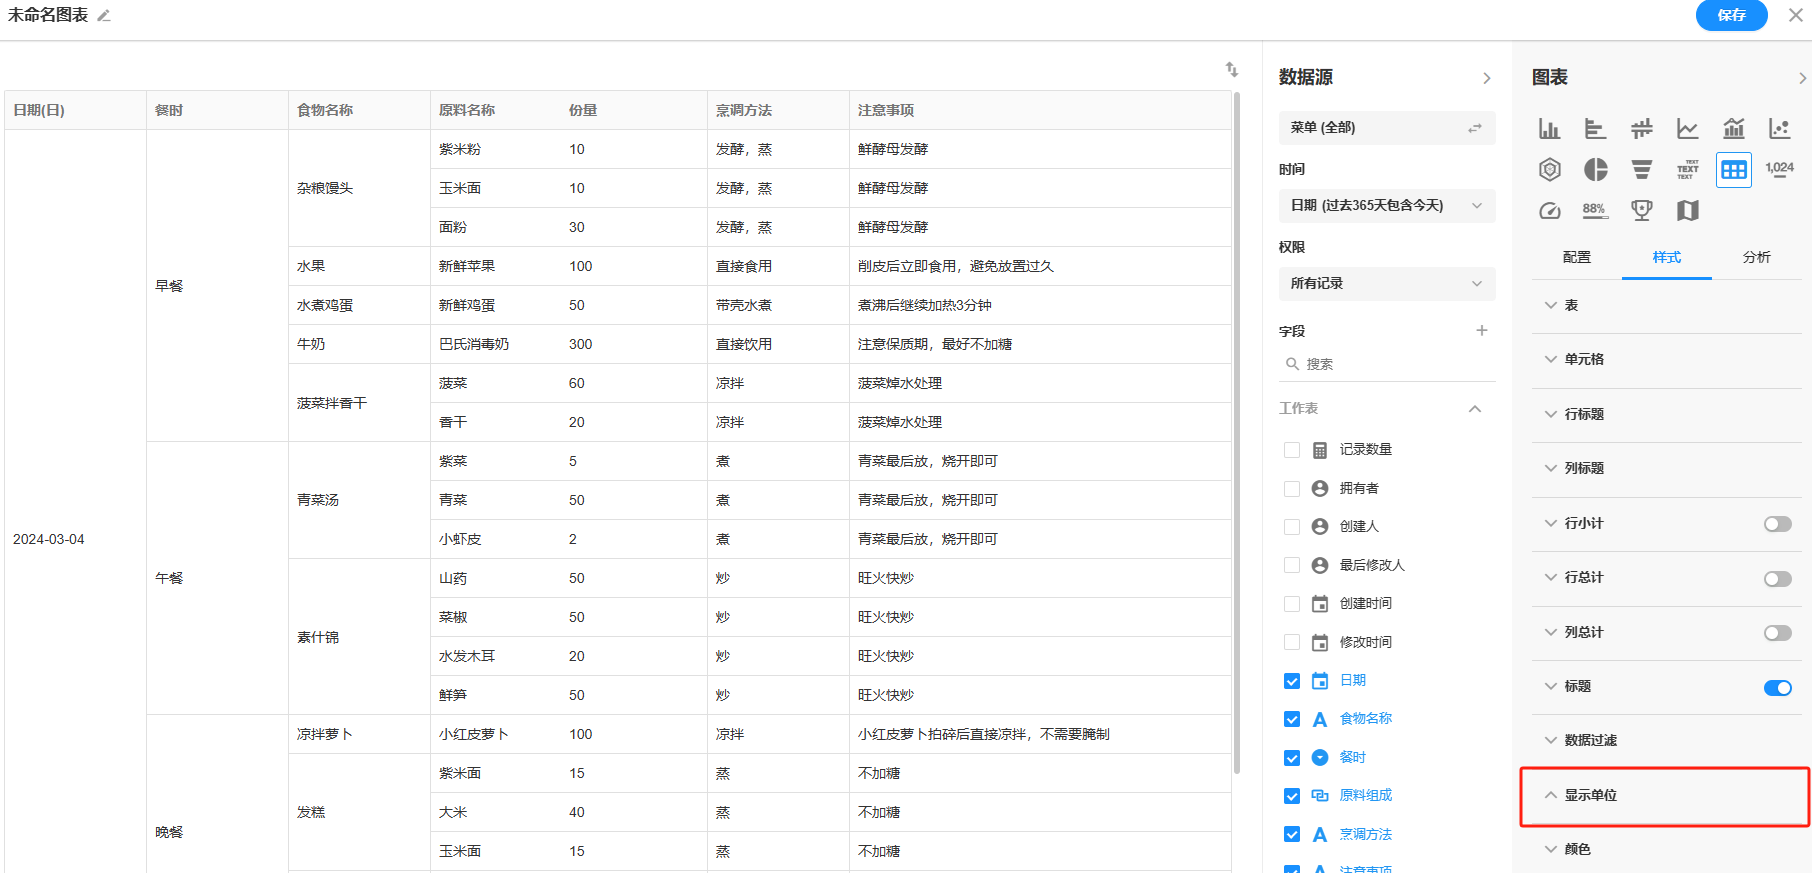Enable the 行小计 toggle switch
The height and width of the screenshot is (873, 1812).
tap(1777, 524)
